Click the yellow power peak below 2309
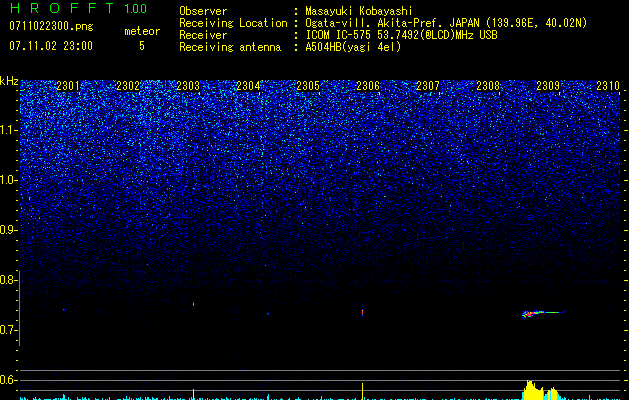The height and width of the screenshot is (400, 629). 542,390
